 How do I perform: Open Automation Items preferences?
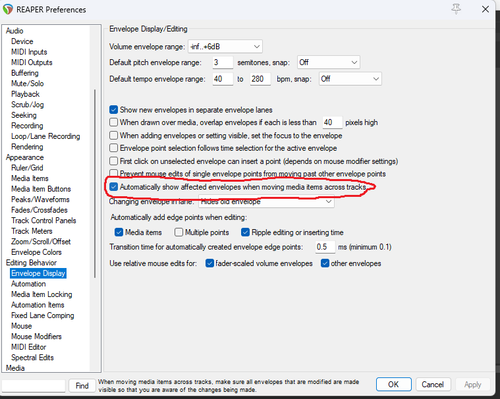pyautogui.click(x=37, y=305)
